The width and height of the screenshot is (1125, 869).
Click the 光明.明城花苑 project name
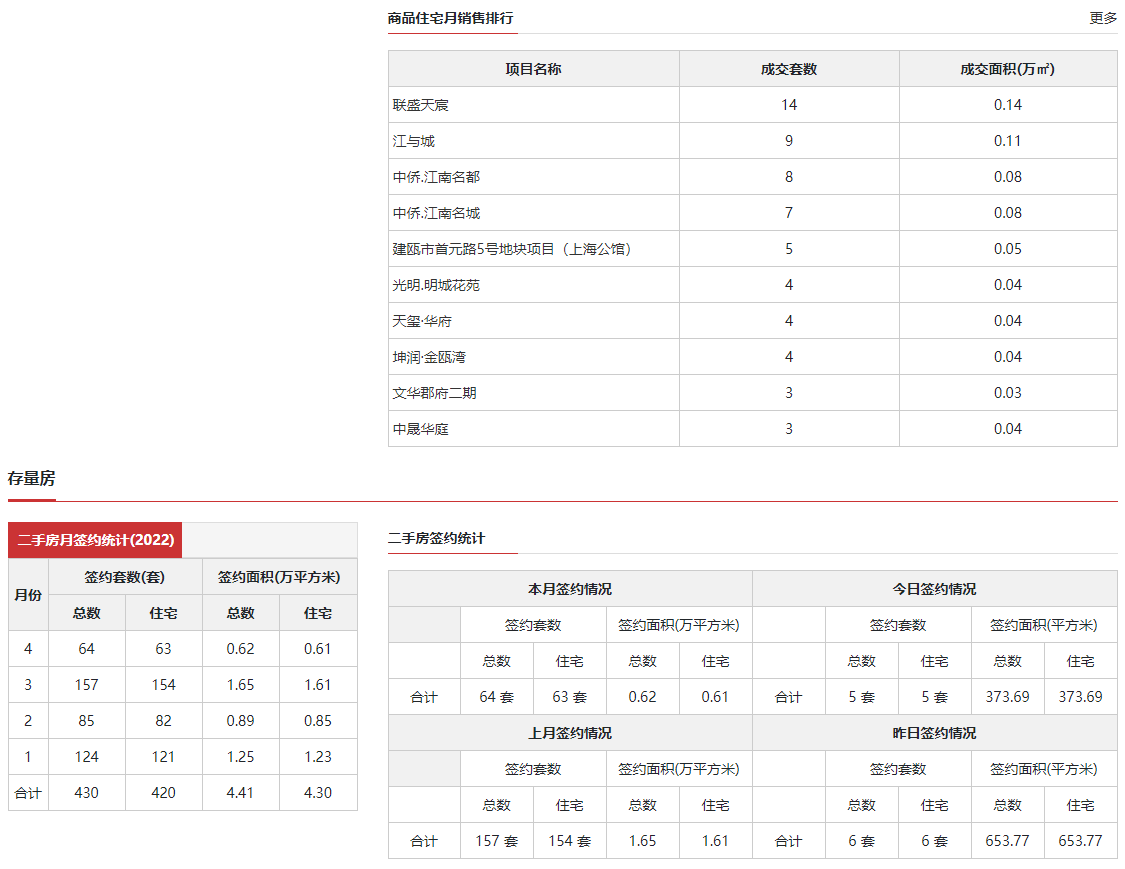pos(436,285)
